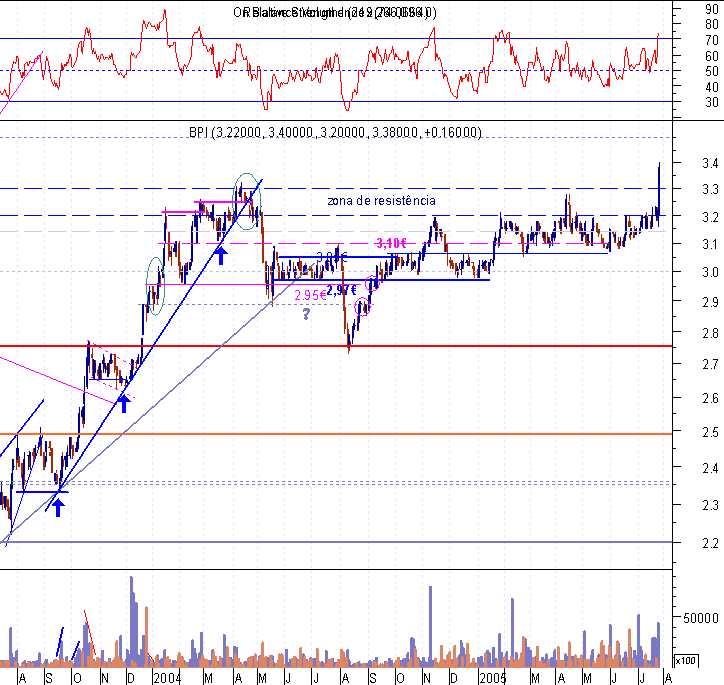This screenshot has width=724, height=685.
Task: Click the purple question mark annotation
Action: pyautogui.click(x=306, y=314)
